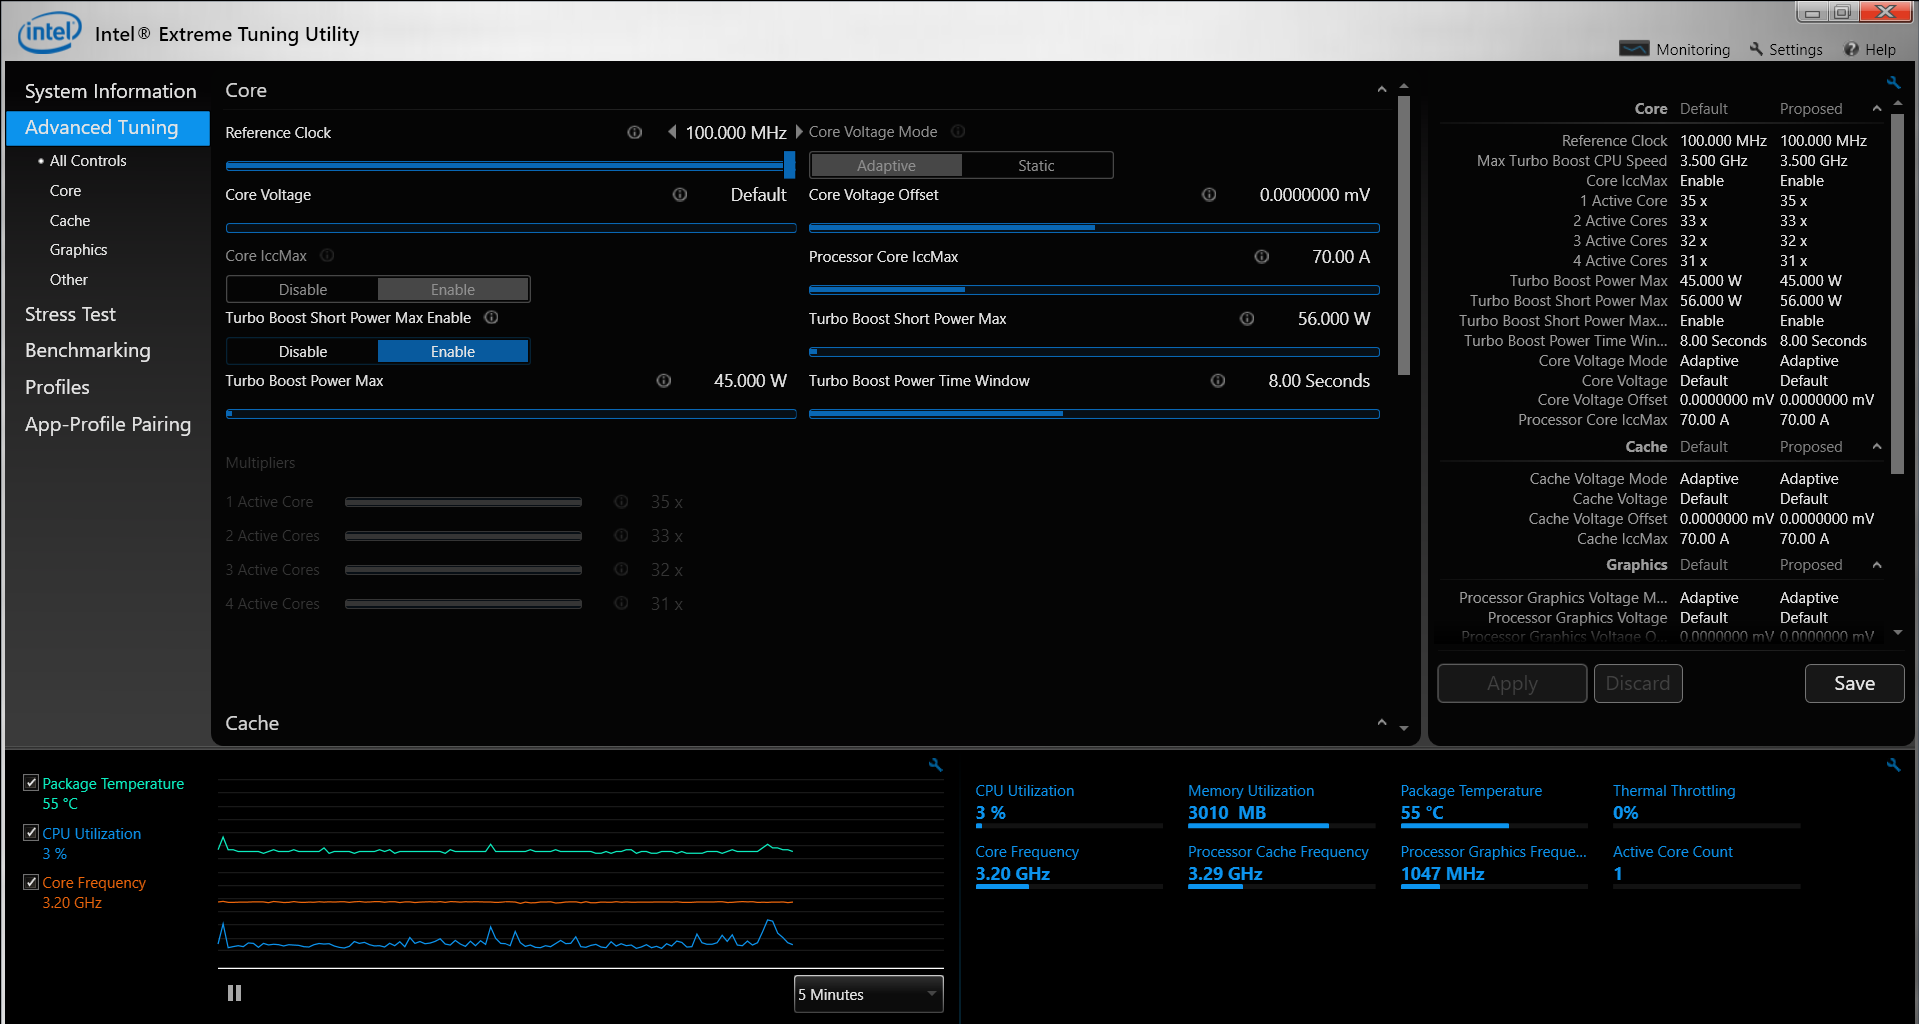Select All Controls submenu item
The image size is (1919, 1024).
point(88,160)
